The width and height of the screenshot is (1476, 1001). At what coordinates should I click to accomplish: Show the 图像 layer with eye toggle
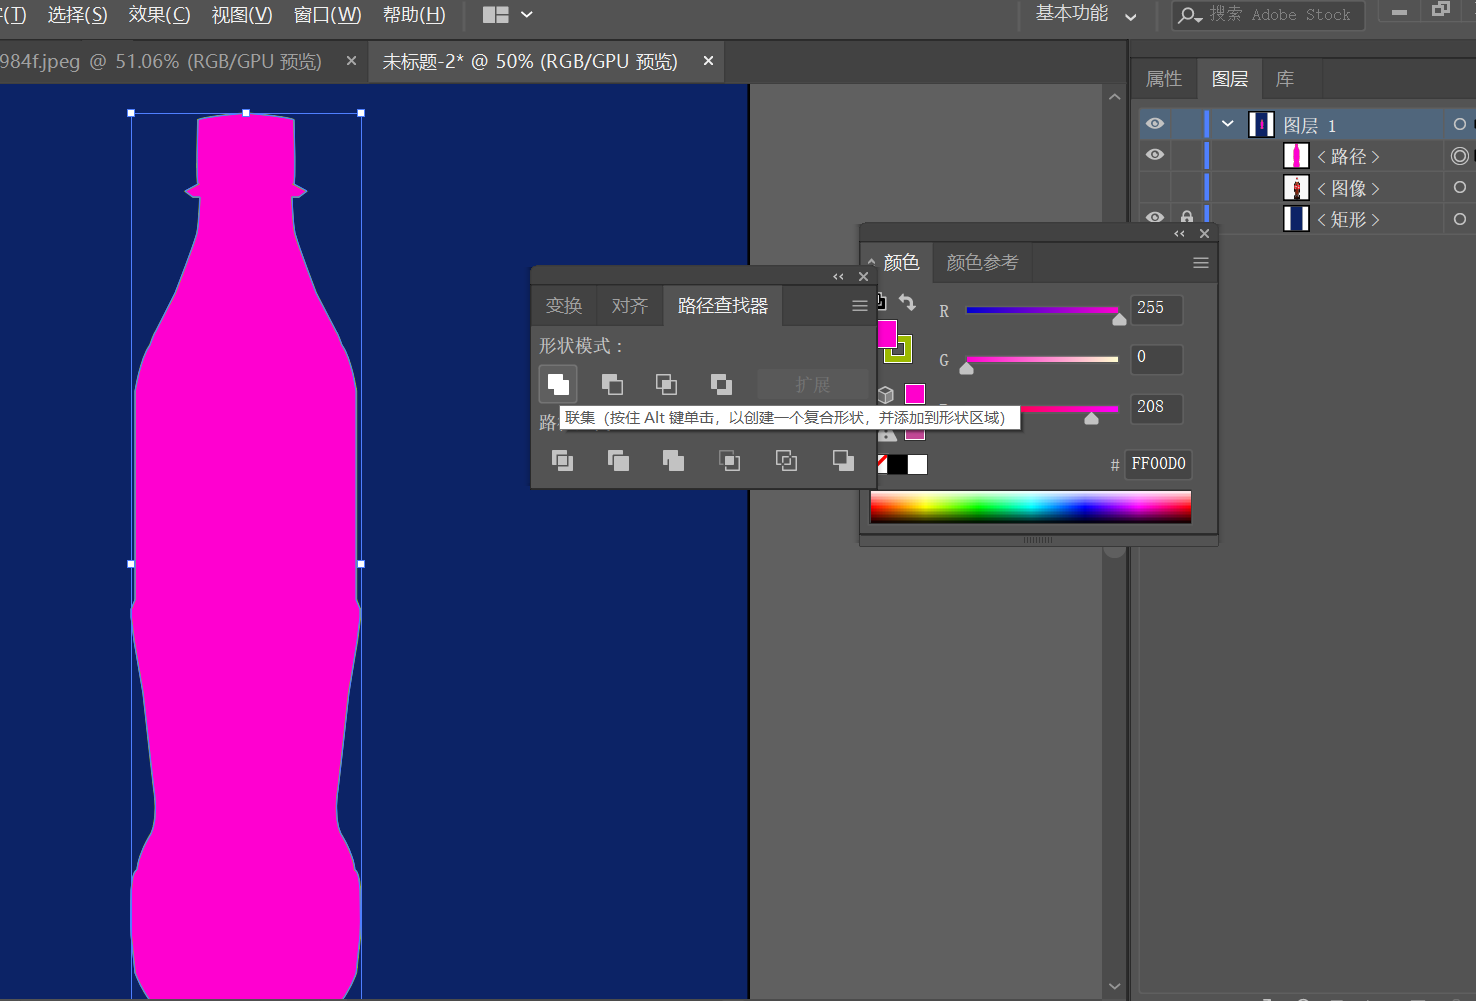pyautogui.click(x=1155, y=187)
